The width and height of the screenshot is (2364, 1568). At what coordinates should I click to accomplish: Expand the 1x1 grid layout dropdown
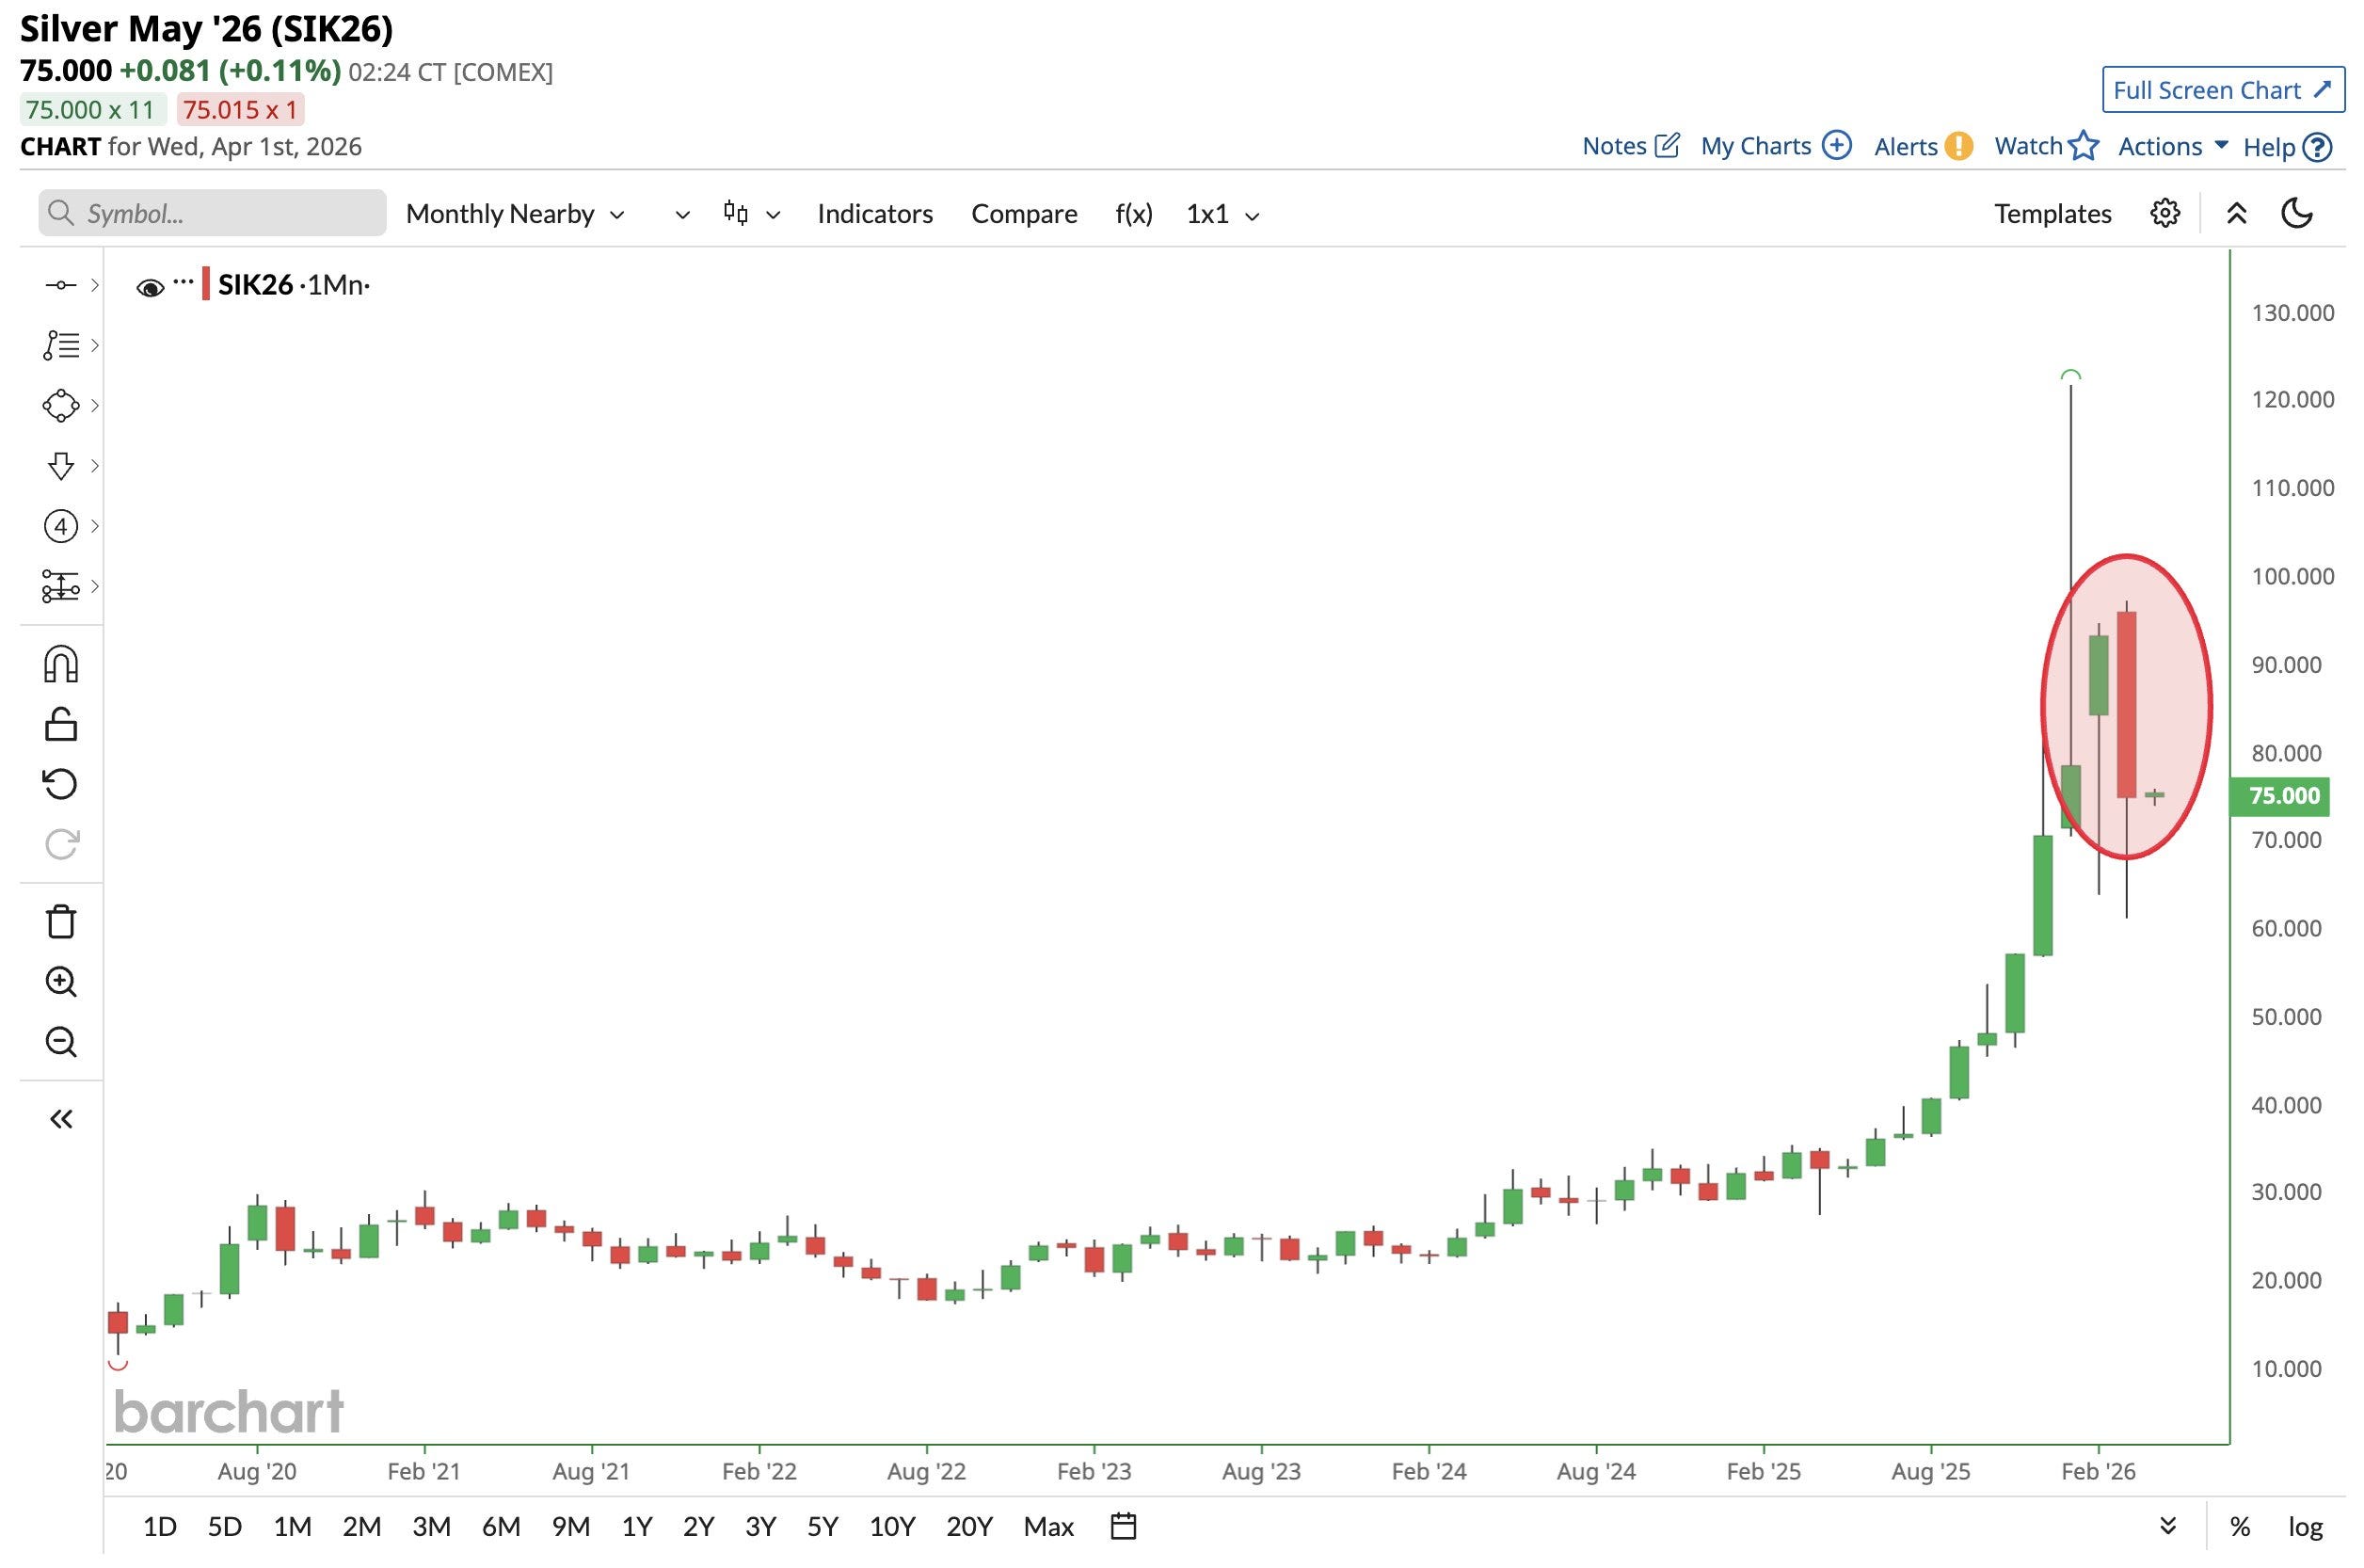1222,214
